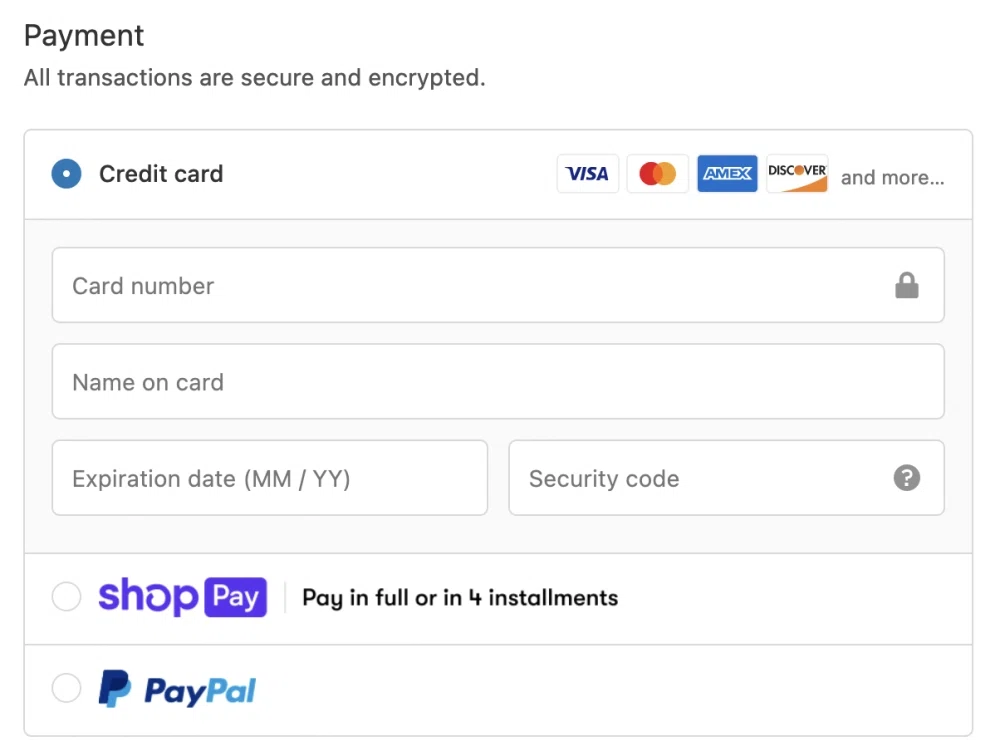Viewport: 1000px width, 756px height.
Task: Click the PayPal logo
Action: tap(177, 688)
